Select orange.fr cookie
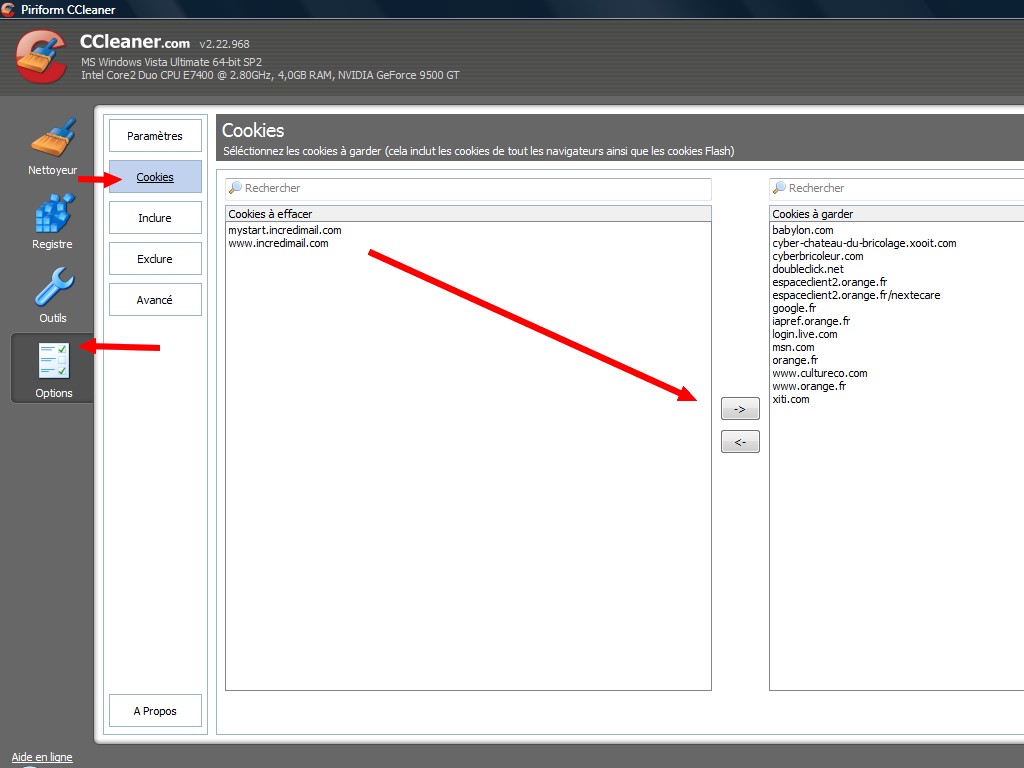The image size is (1024, 768). point(795,360)
